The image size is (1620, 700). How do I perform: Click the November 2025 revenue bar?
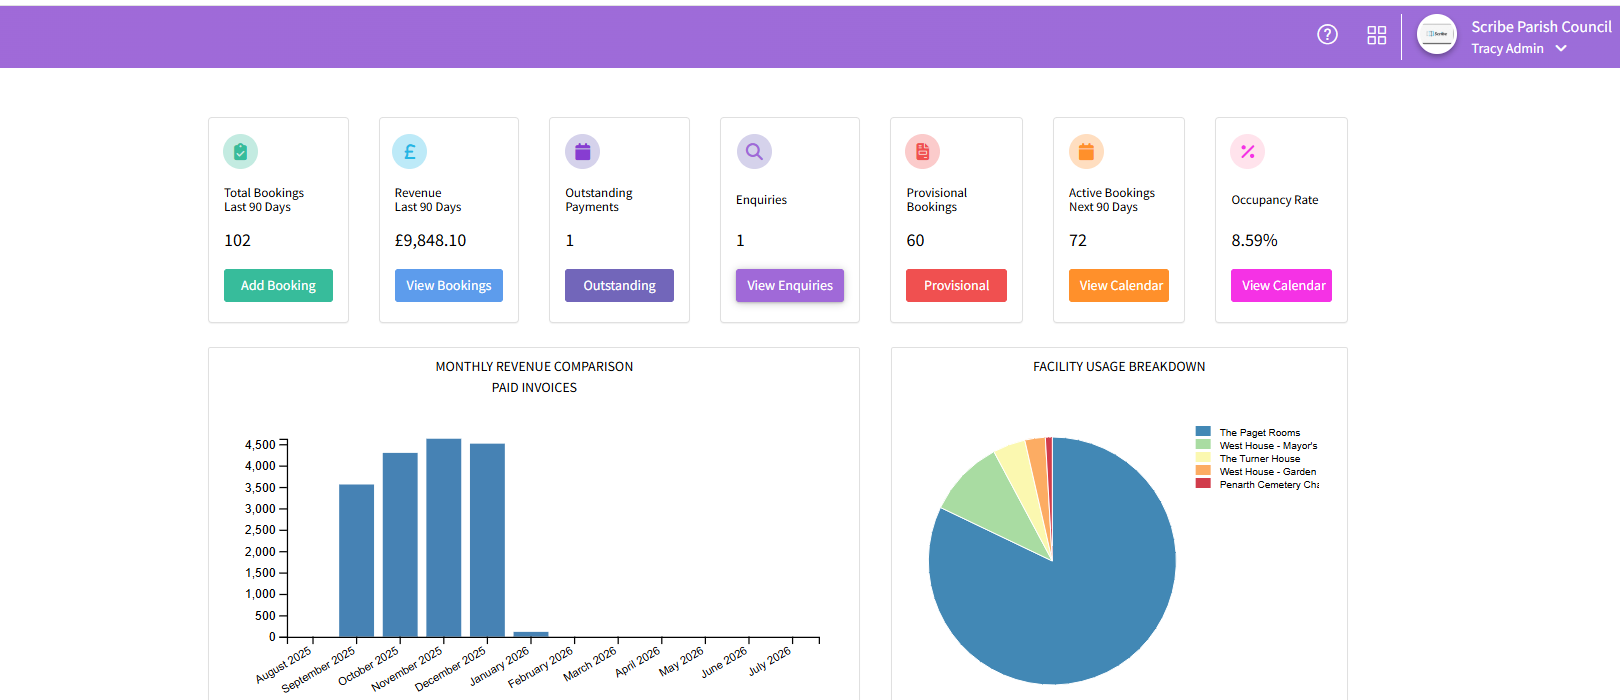pyautogui.click(x=443, y=538)
